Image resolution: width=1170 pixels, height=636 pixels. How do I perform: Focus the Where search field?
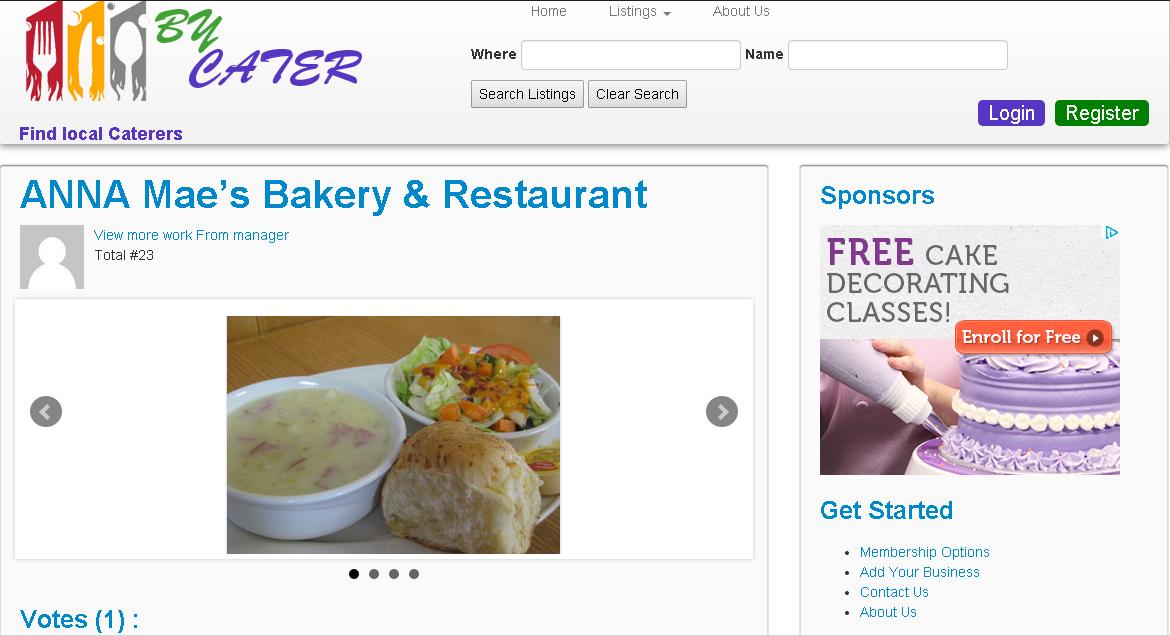point(631,55)
